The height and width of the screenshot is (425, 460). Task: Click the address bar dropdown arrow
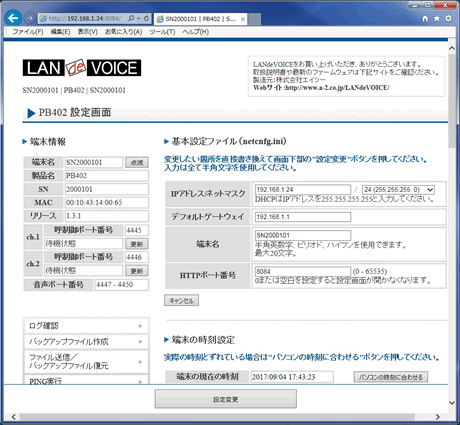(x=138, y=19)
